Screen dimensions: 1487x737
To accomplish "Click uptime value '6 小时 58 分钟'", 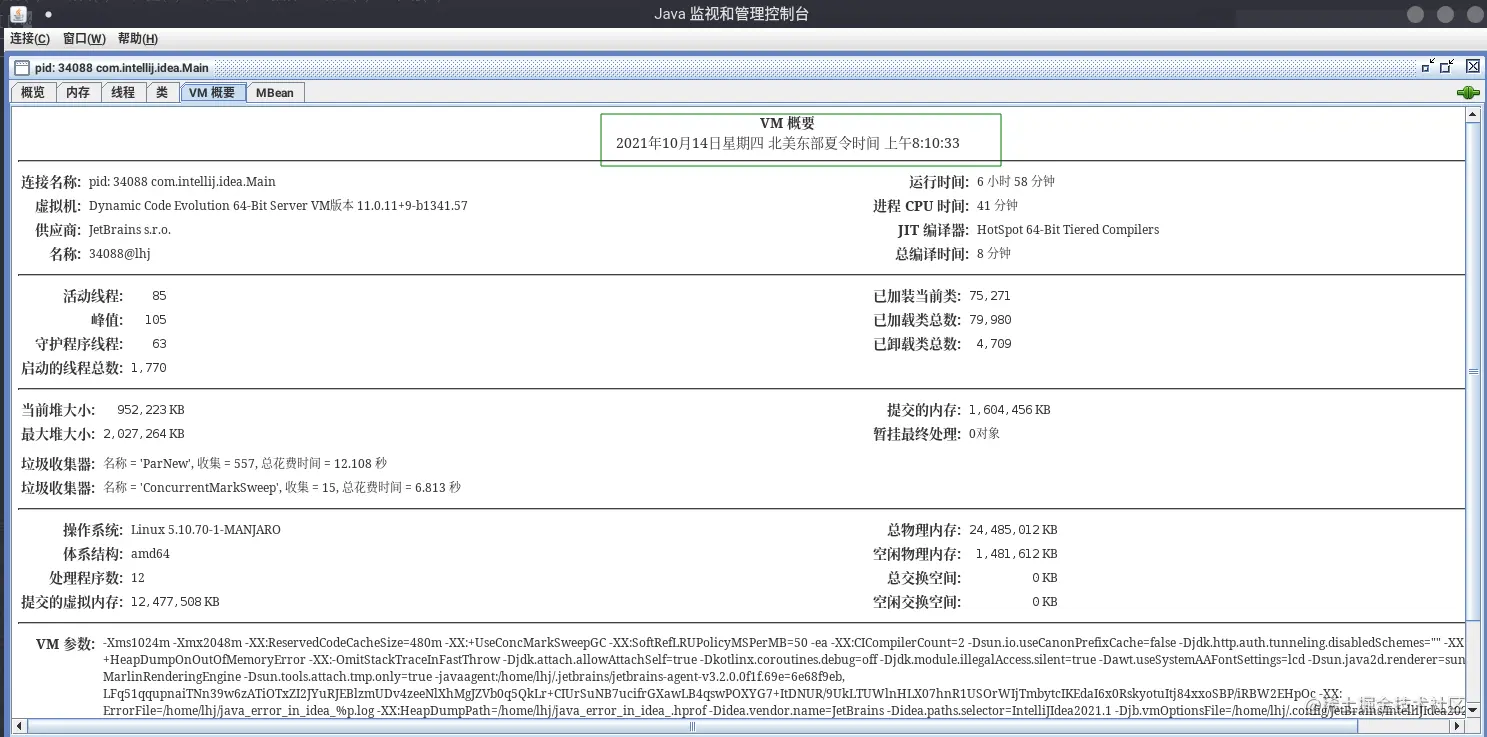I will [1016, 182].
